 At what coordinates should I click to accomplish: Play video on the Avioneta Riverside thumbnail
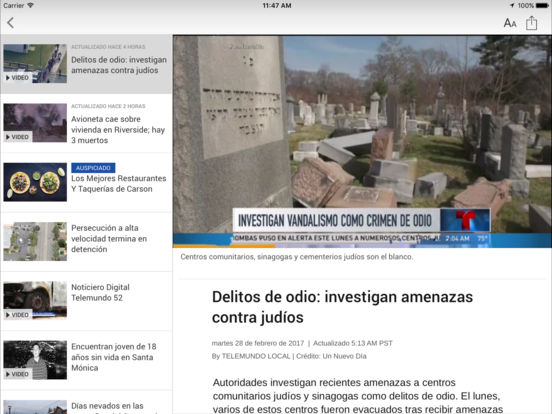[x=18, y=137]
